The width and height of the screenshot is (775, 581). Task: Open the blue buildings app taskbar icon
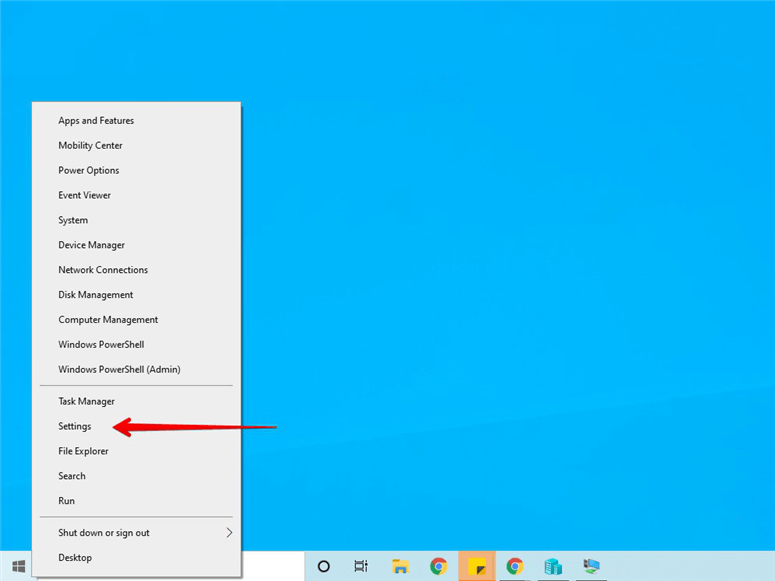(x=553, y=566)
